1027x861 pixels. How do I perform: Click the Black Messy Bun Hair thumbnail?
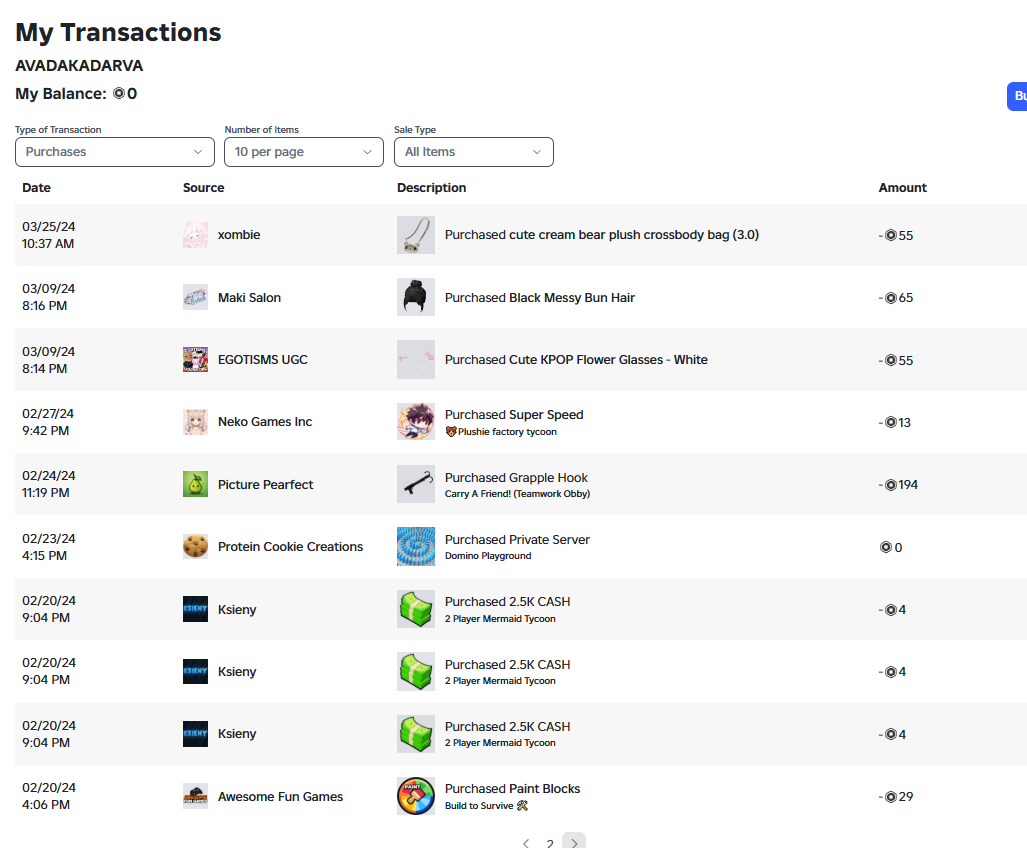[415, 297]
